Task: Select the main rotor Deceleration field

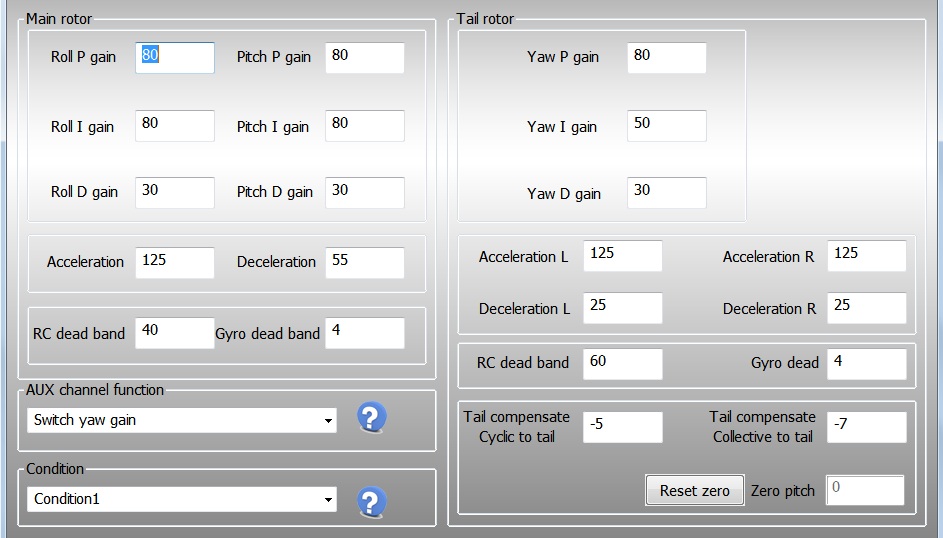Action: point(365,262)
